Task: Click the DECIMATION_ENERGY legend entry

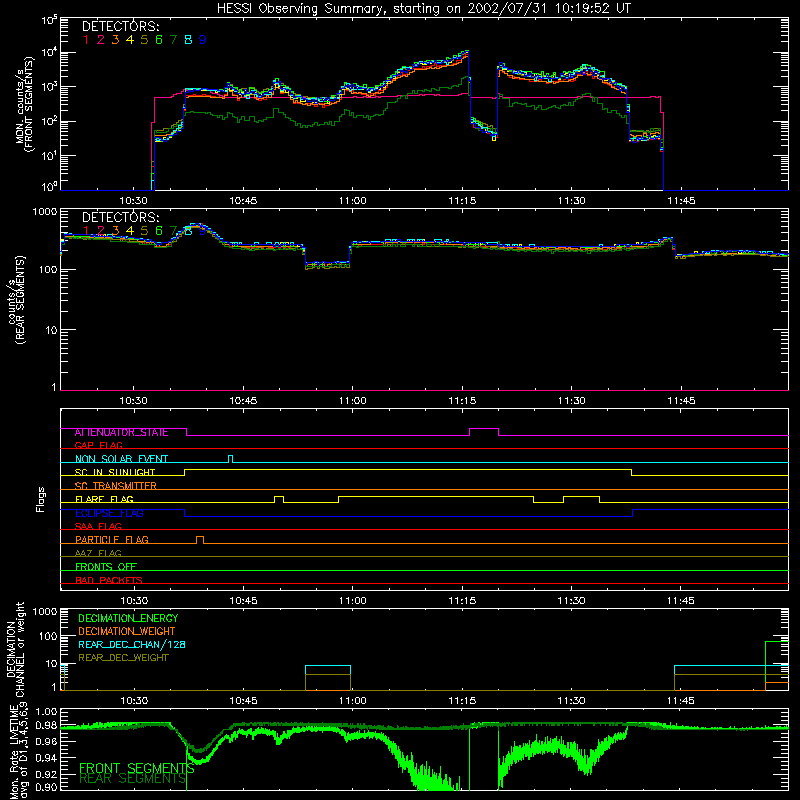Action: 128,618
